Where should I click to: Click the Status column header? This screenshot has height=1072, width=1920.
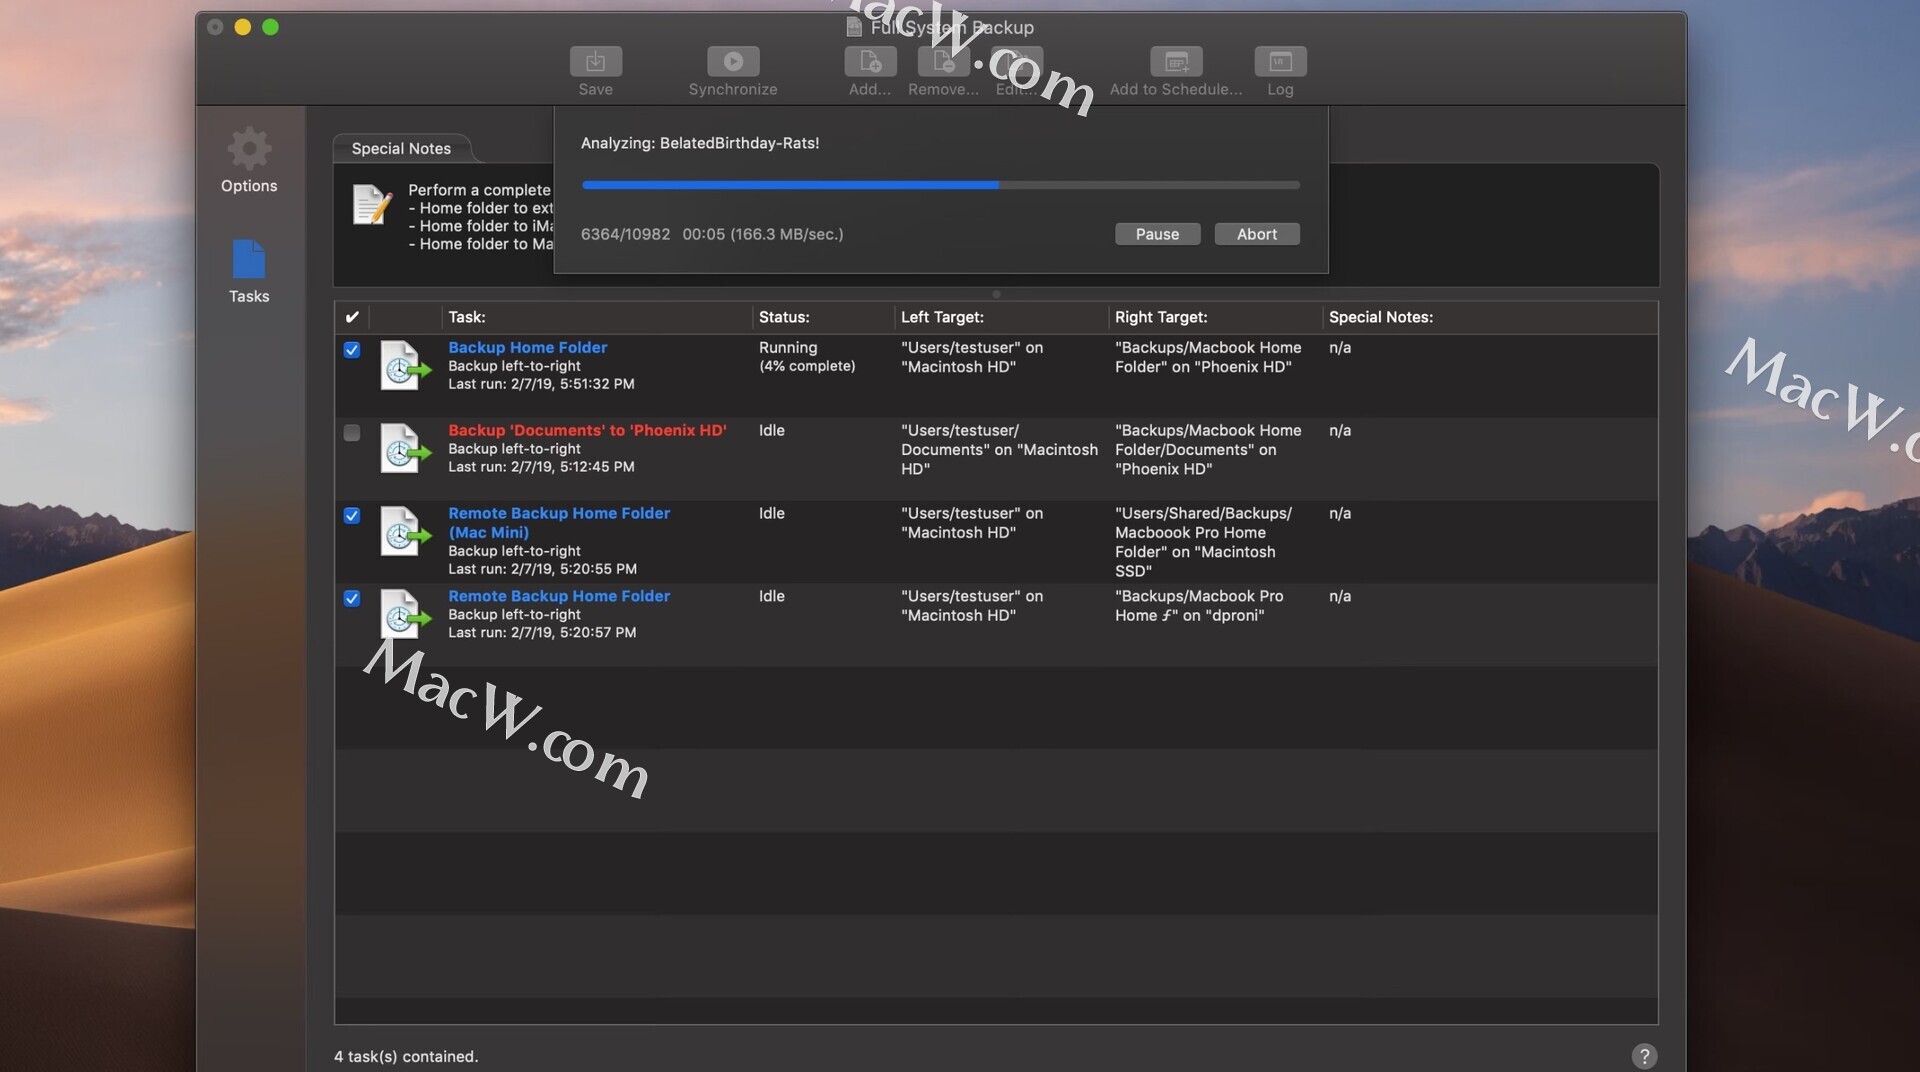click(x=784, y=317)
